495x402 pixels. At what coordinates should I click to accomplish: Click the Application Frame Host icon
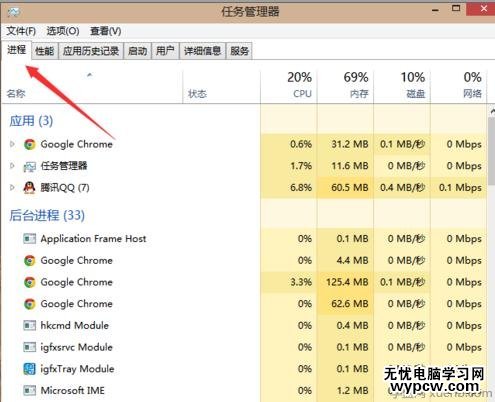tap(30, 239)
